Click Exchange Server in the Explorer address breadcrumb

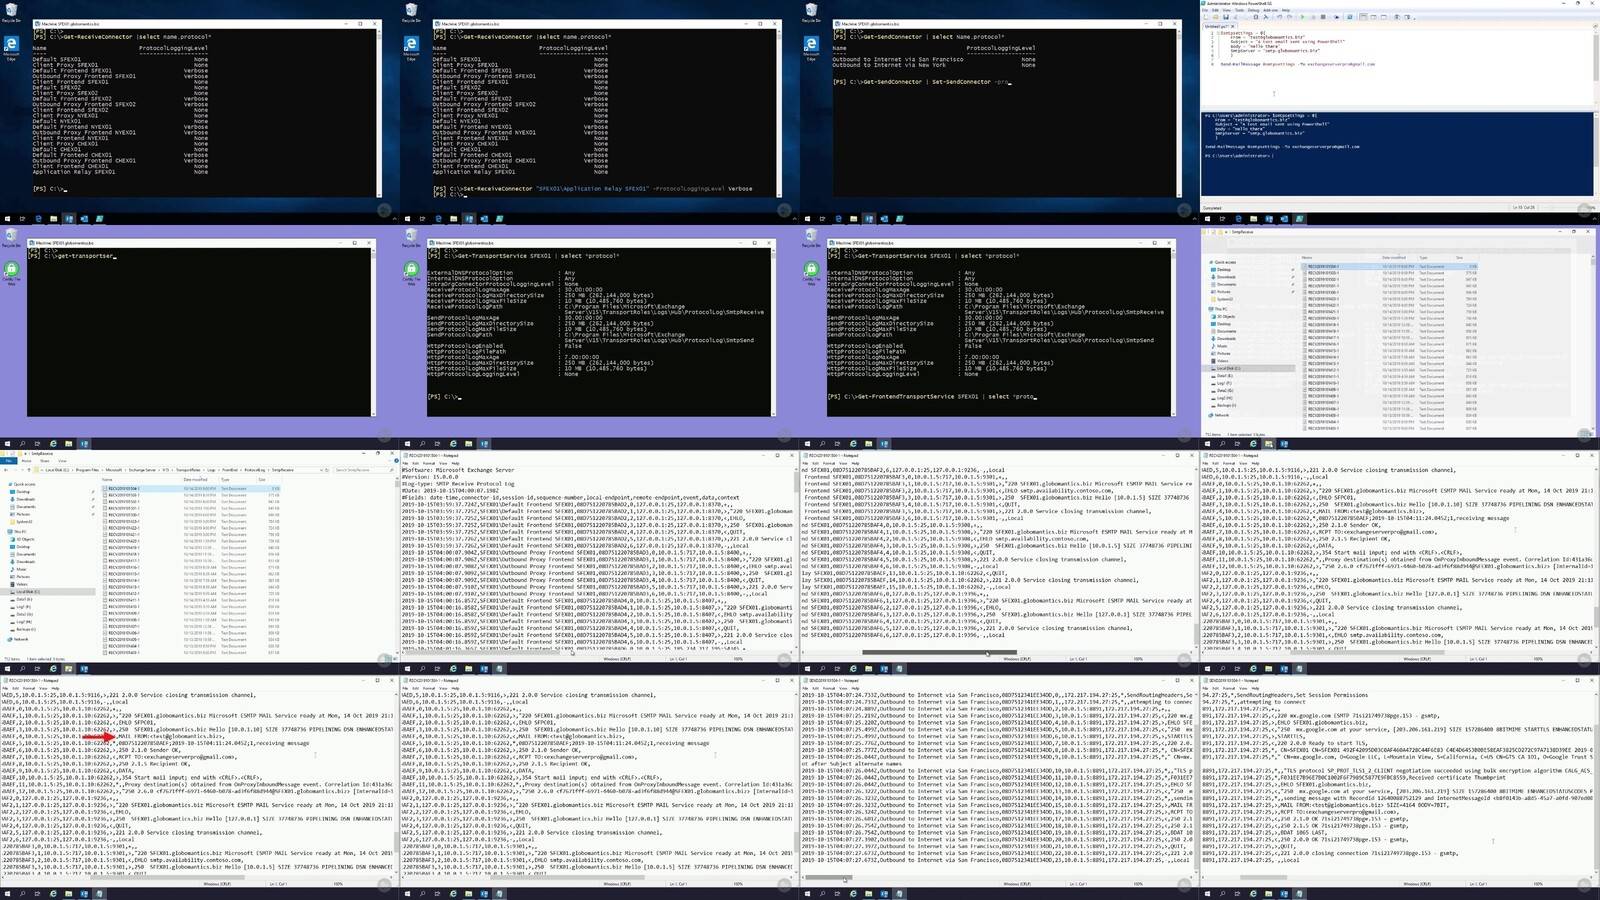click(x=142, y=469)
